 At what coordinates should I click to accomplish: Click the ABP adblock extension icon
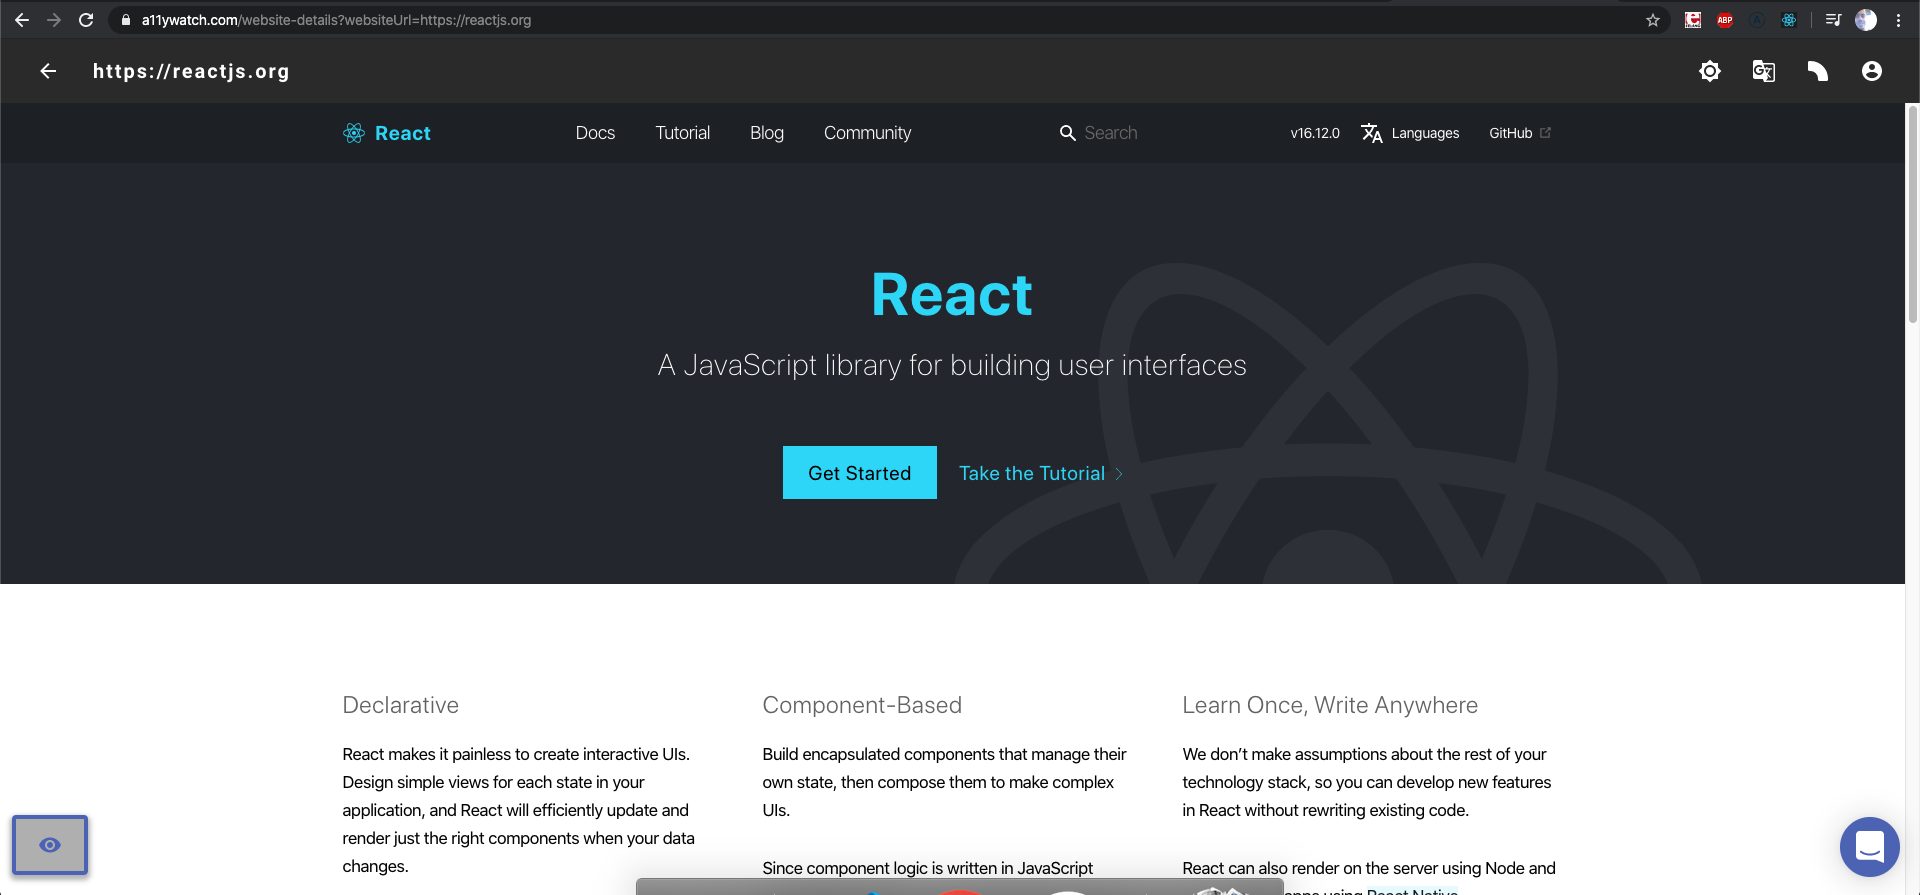(x=1725, y=20)
